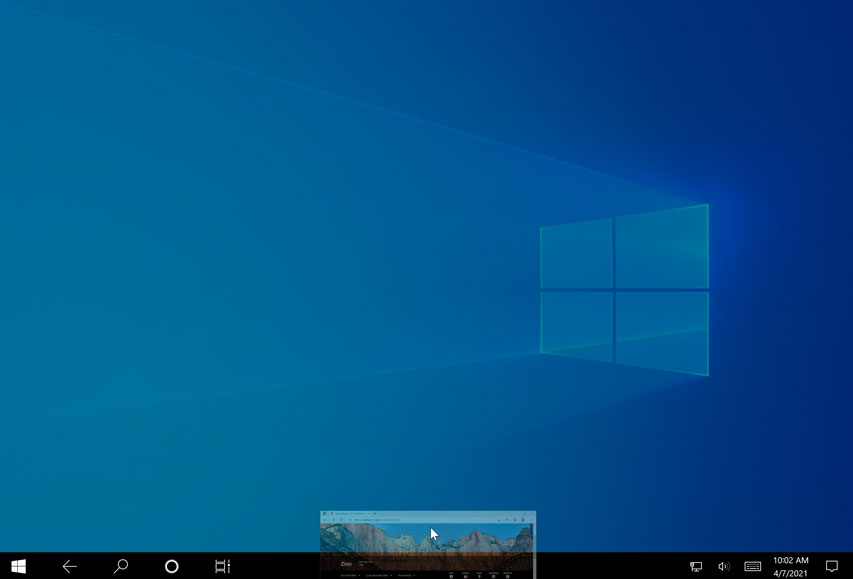Click the new tab button in the browser
Viewport: 853px width, 579px height.
[x=373, y=511]
